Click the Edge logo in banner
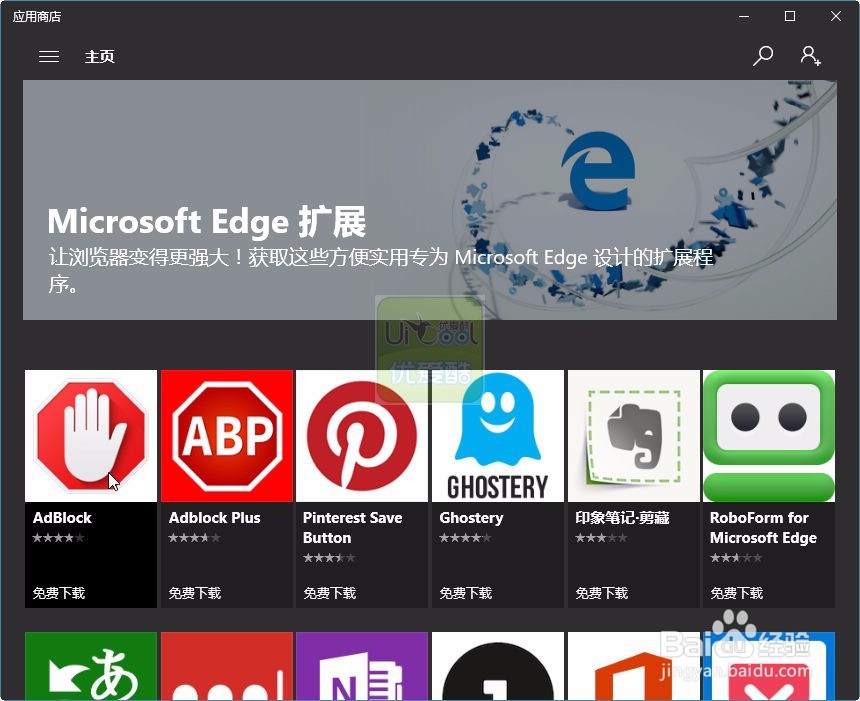860x701 pixels. 598,171
